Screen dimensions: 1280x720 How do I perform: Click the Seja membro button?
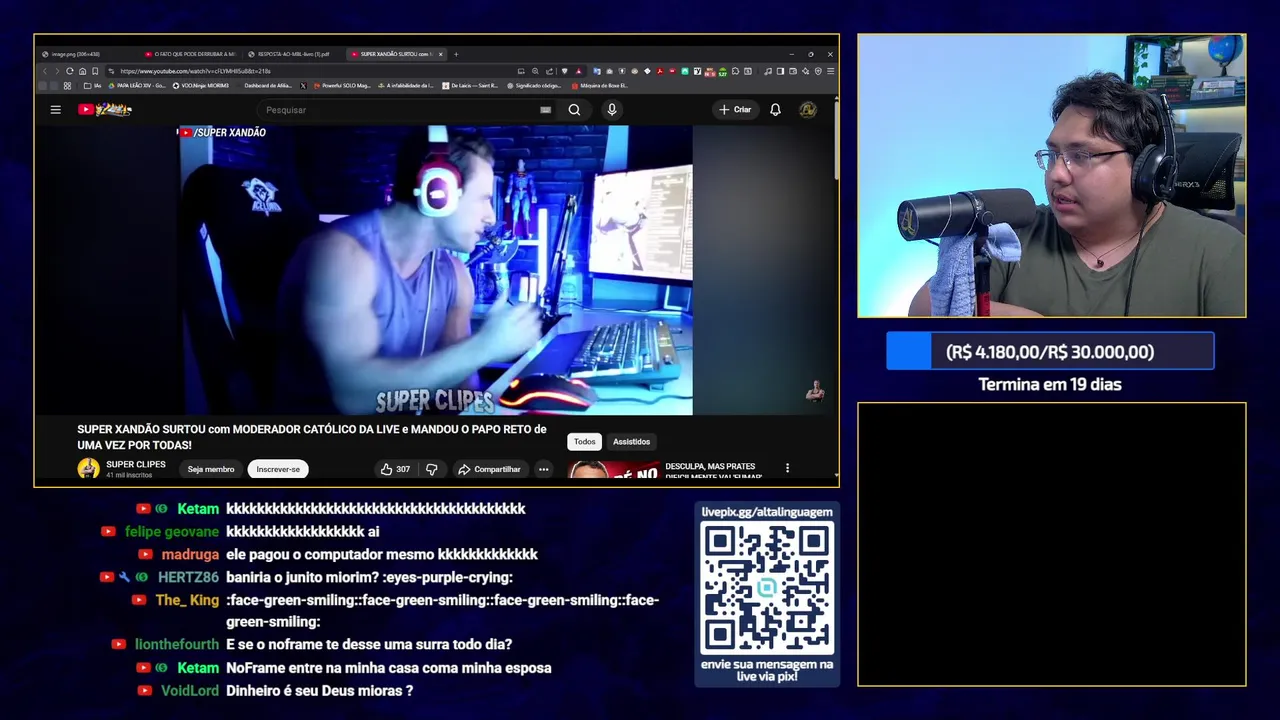[x=211, y=469]
